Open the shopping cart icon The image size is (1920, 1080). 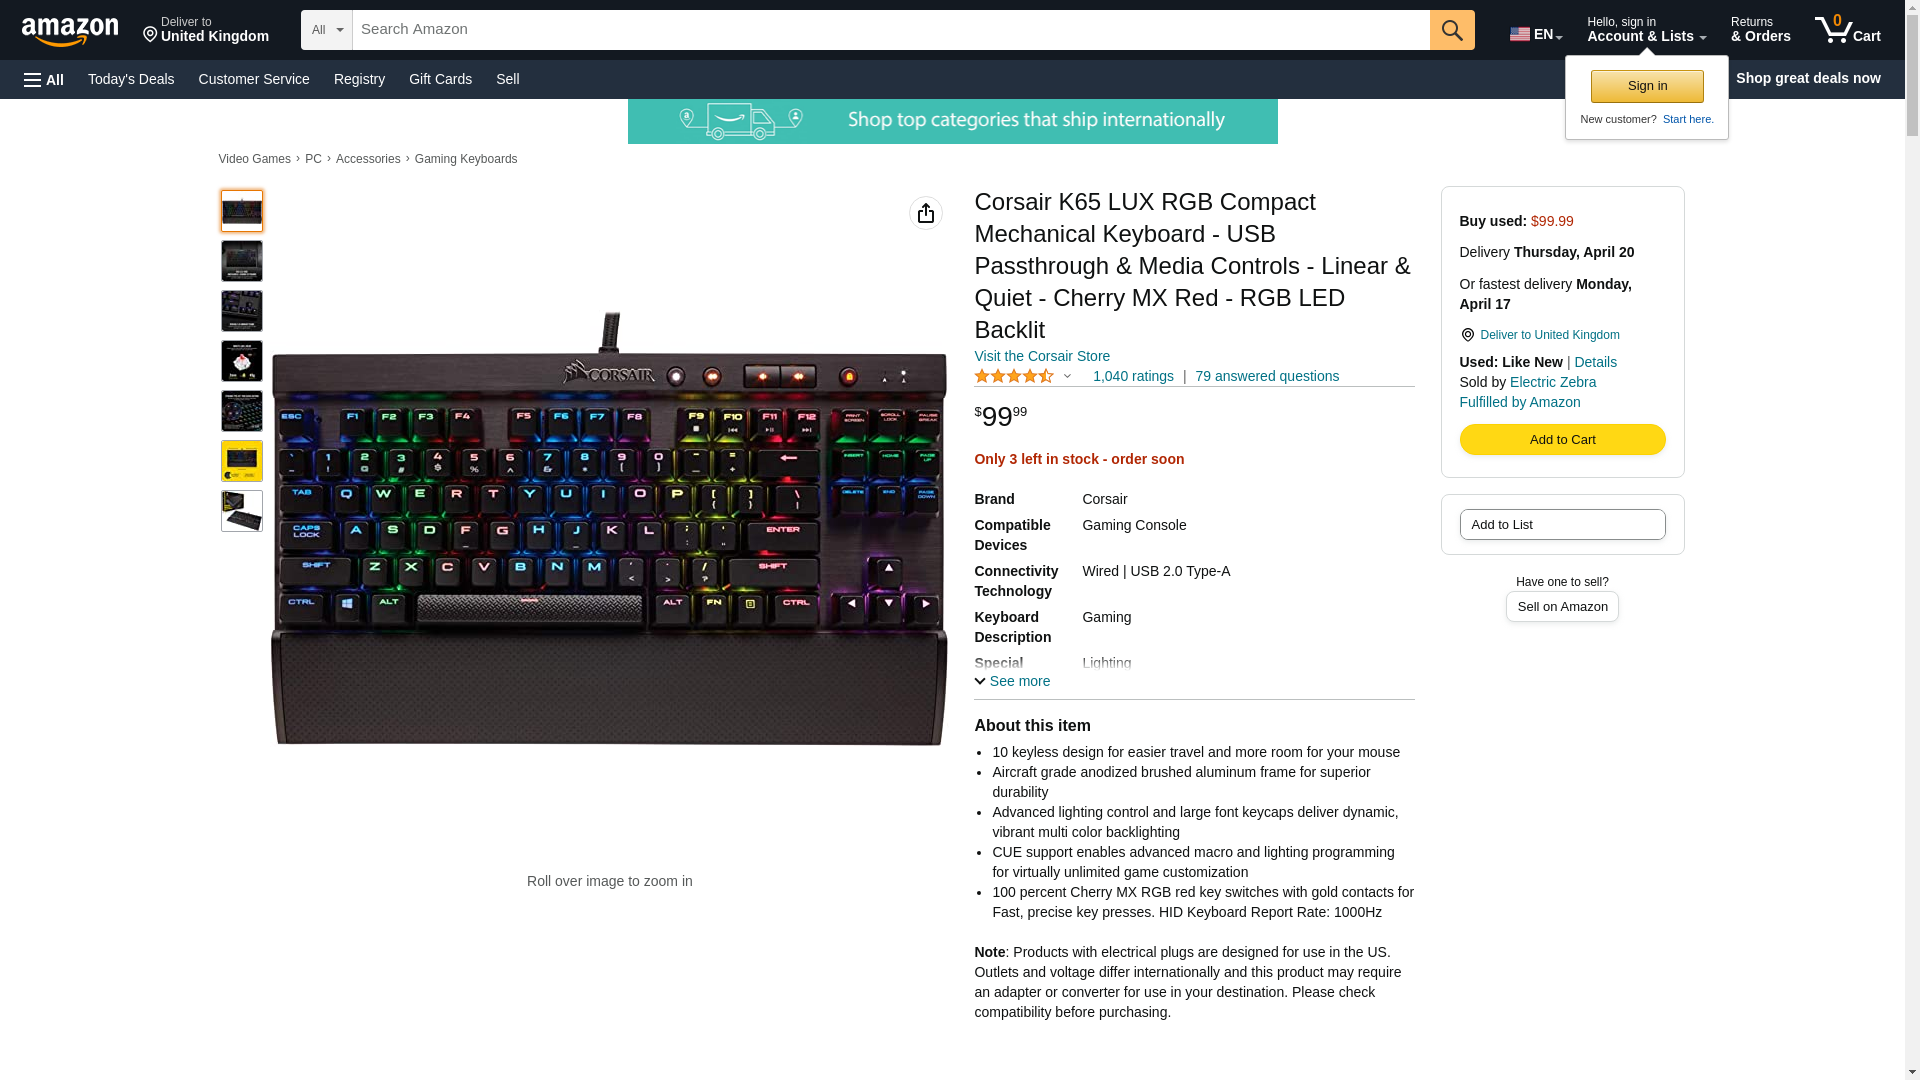coord(1848,30)
